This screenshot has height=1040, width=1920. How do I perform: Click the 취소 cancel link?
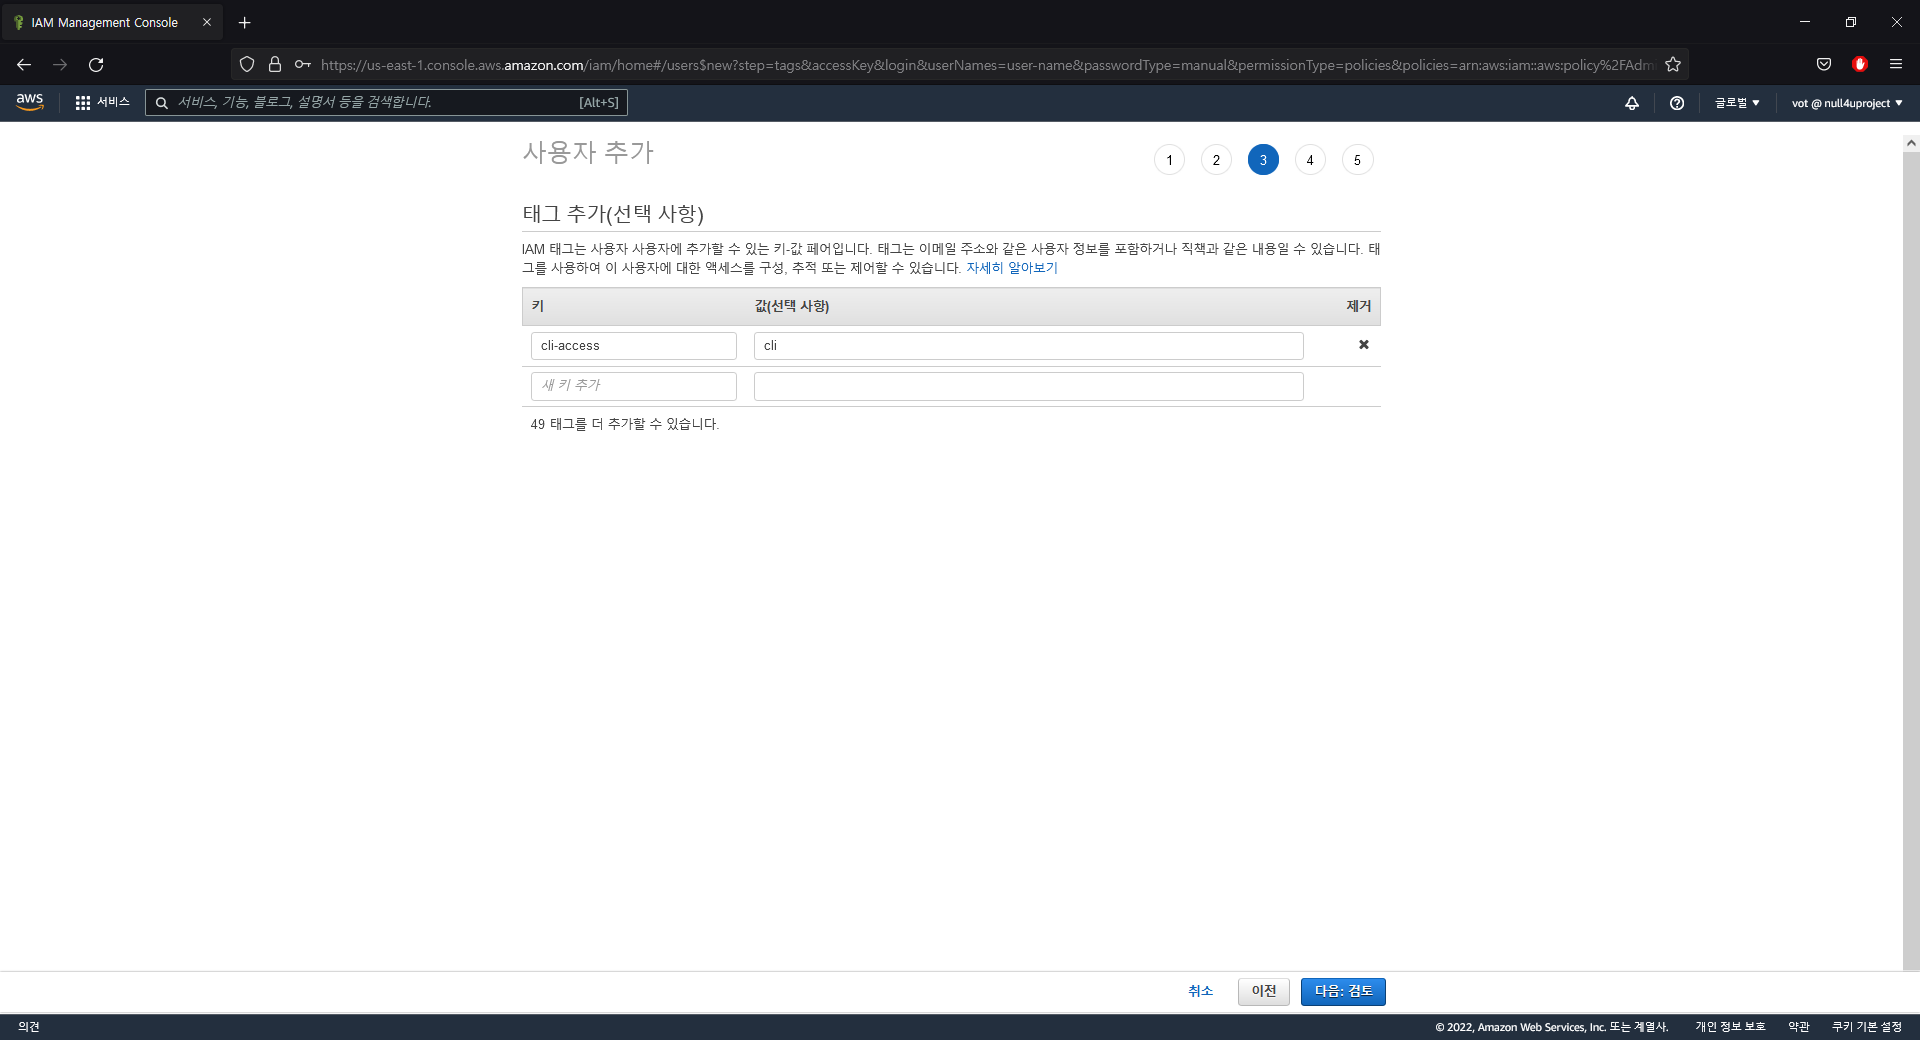point(1200,991)
